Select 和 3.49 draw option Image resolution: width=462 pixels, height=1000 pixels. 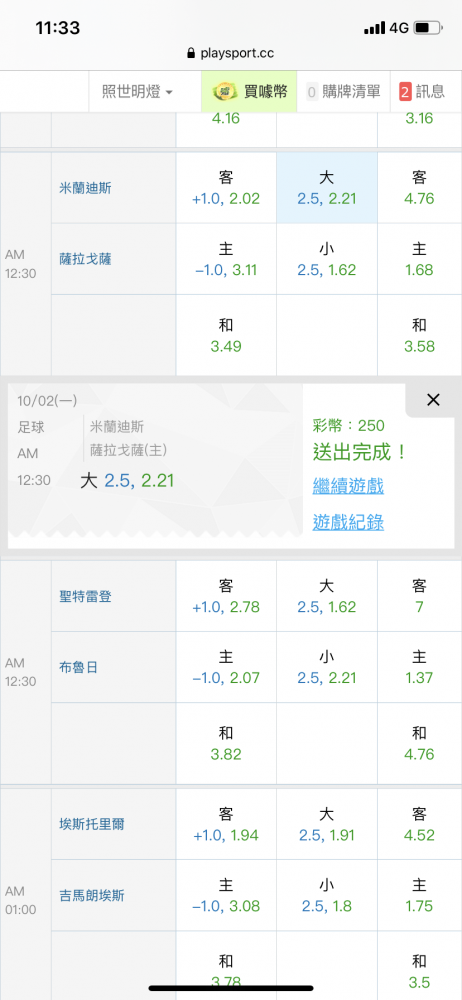pos(226,335)
